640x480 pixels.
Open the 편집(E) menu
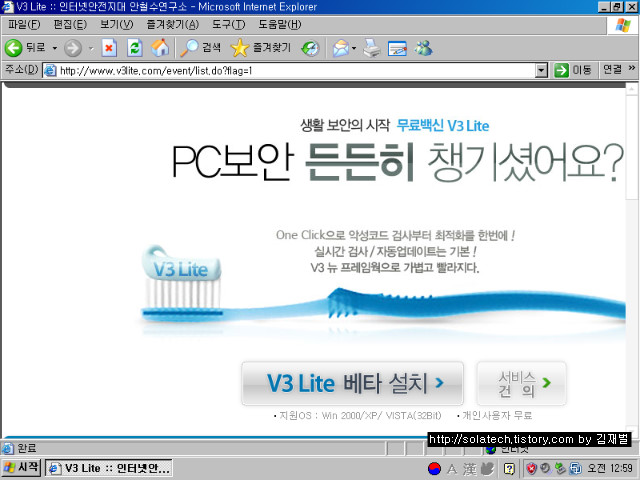pos(70,25)
